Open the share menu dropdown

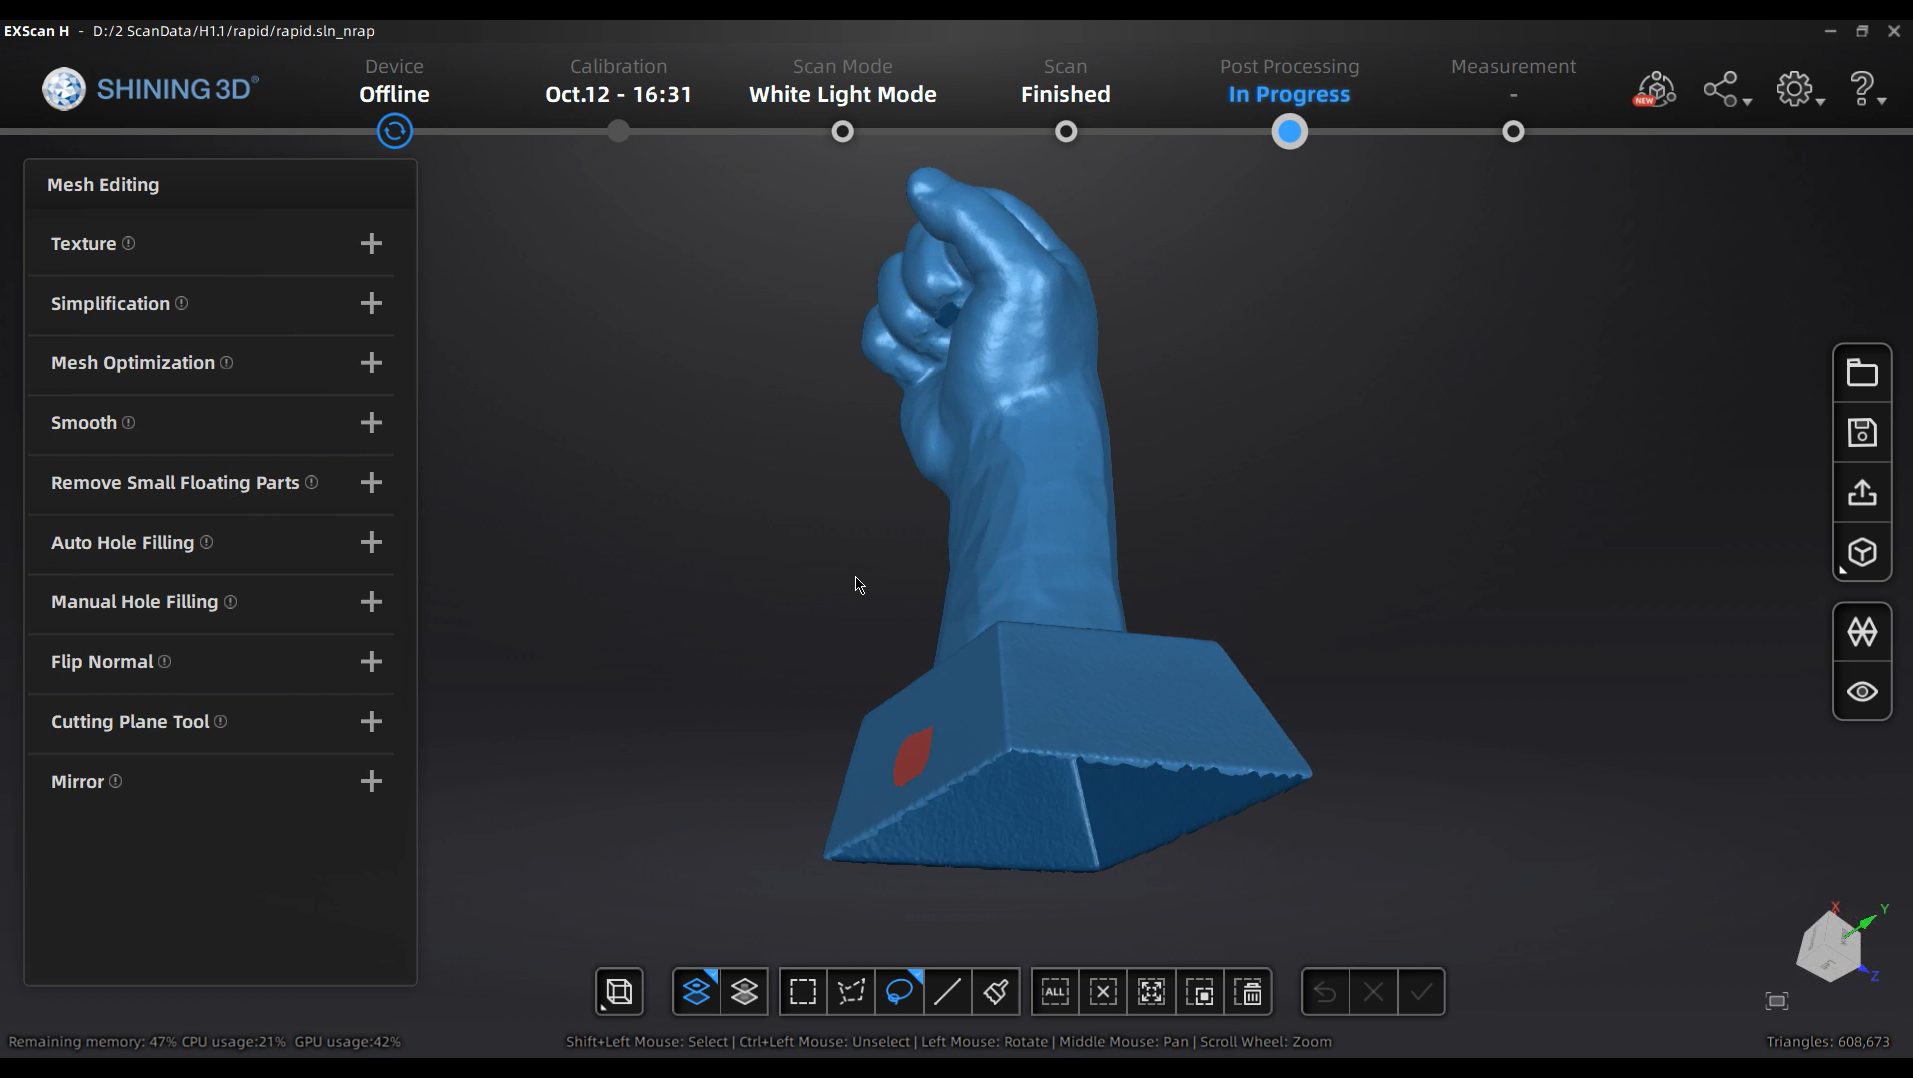click(x=1726, y=88)
